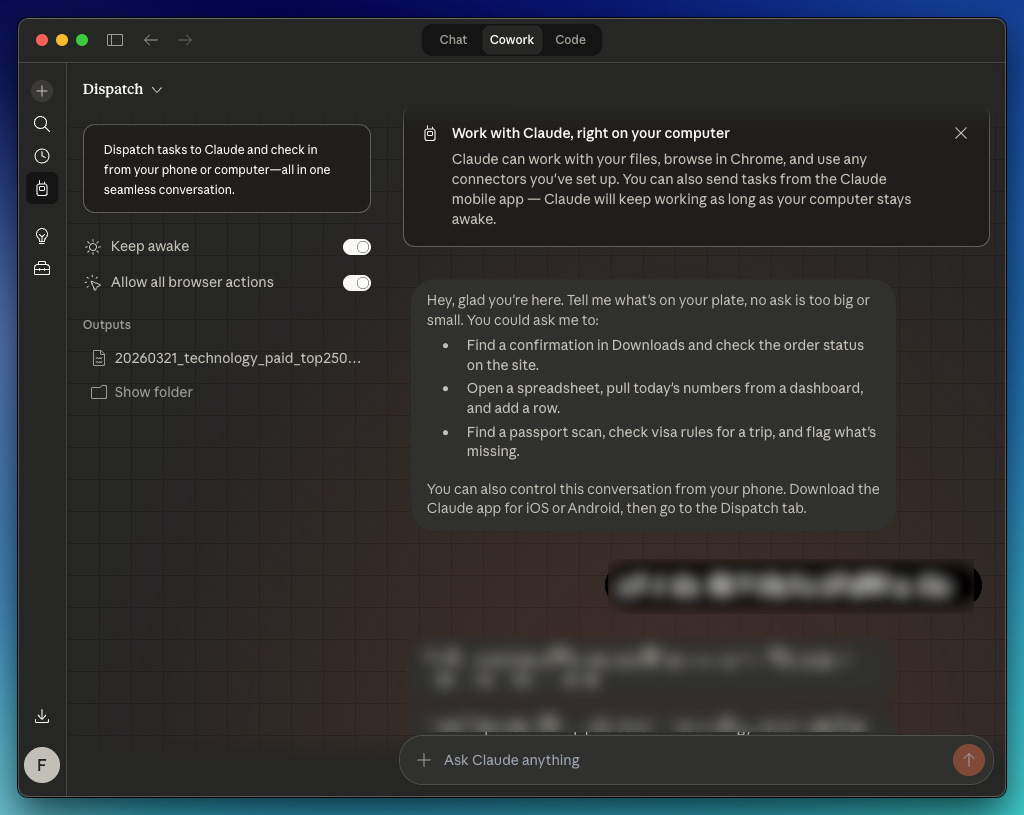Click the orange send arrow button
The image size is (1024, 815).
tap(968, 760)
